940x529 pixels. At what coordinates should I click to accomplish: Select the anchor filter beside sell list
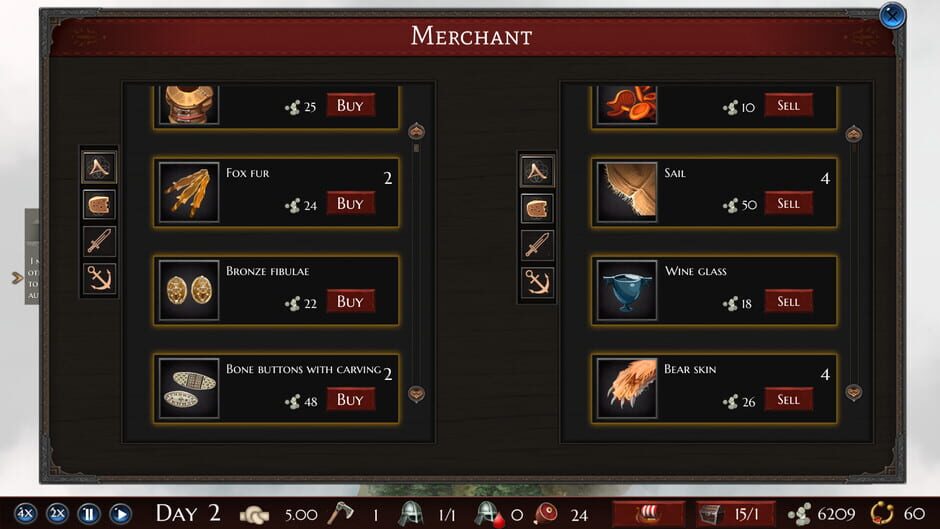(537, 282)
